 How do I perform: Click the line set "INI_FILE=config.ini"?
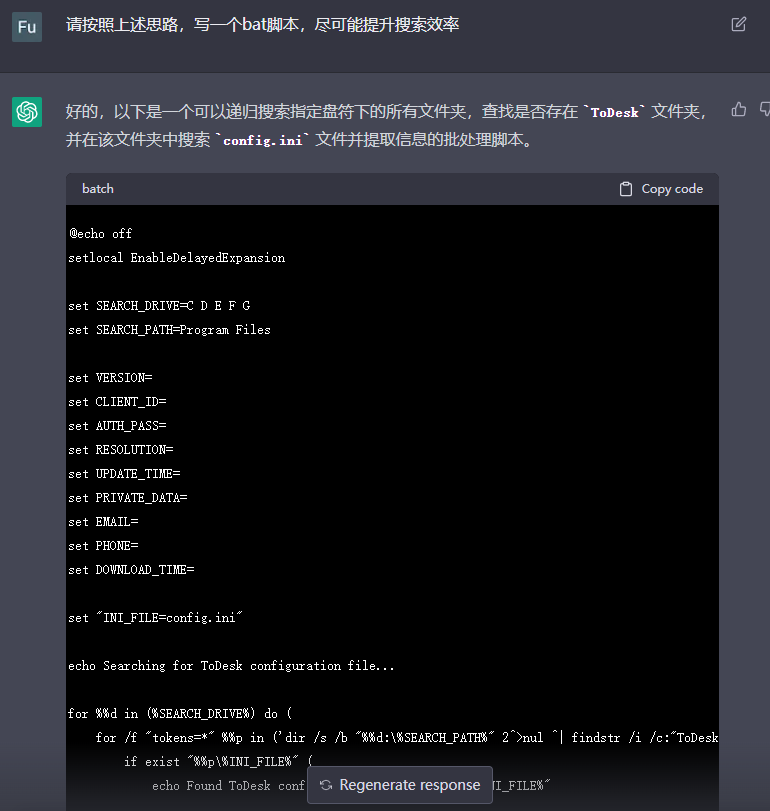point(155,618)
